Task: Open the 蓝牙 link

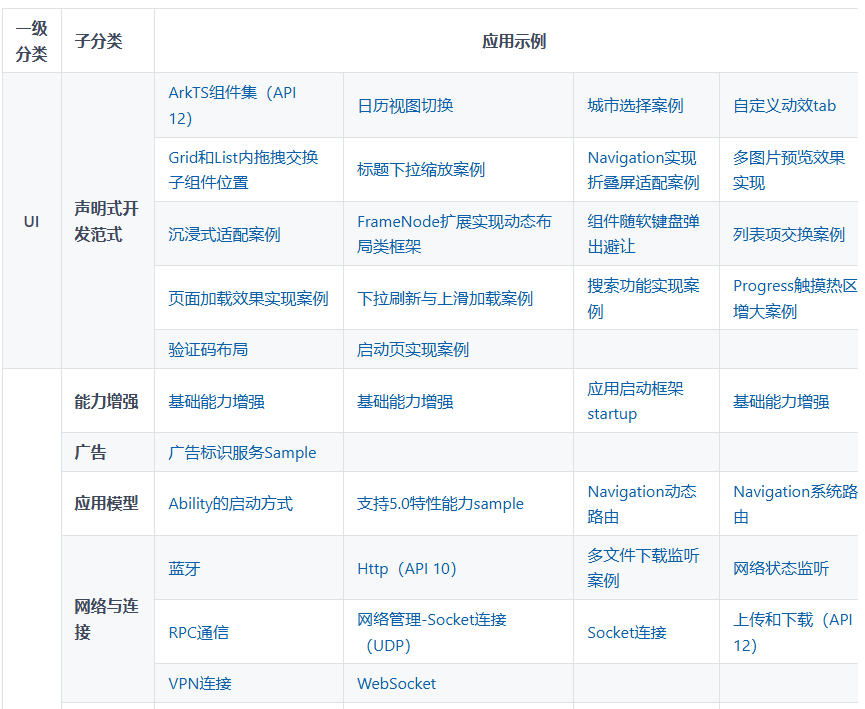Action: point(184,568)
